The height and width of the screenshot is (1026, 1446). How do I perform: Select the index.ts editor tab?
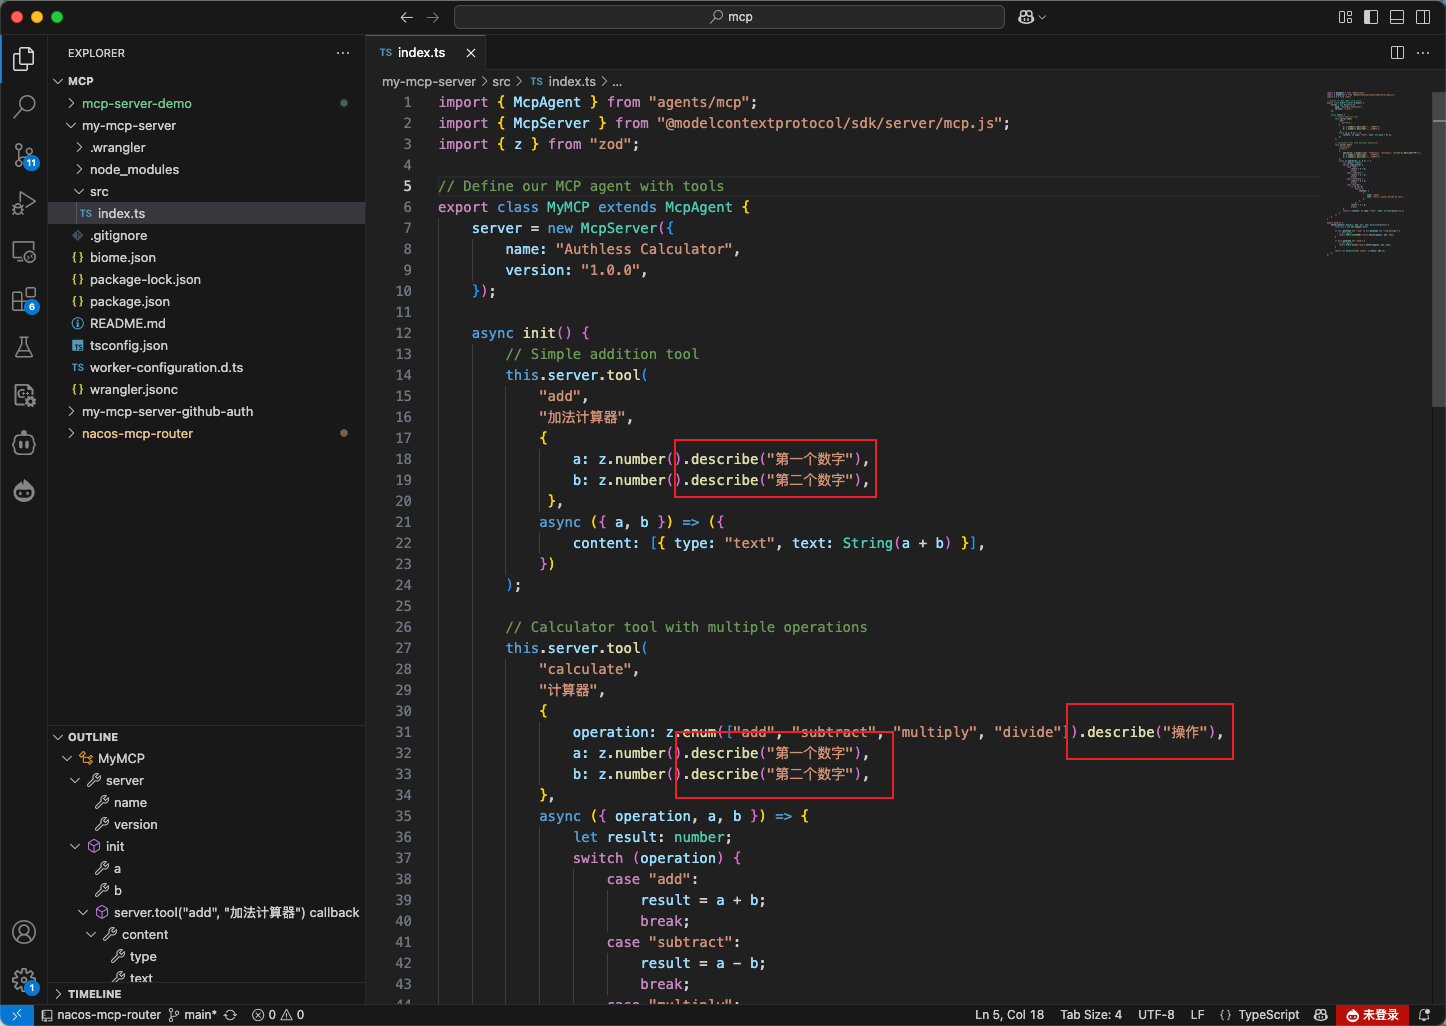click(x=420, y=52)
